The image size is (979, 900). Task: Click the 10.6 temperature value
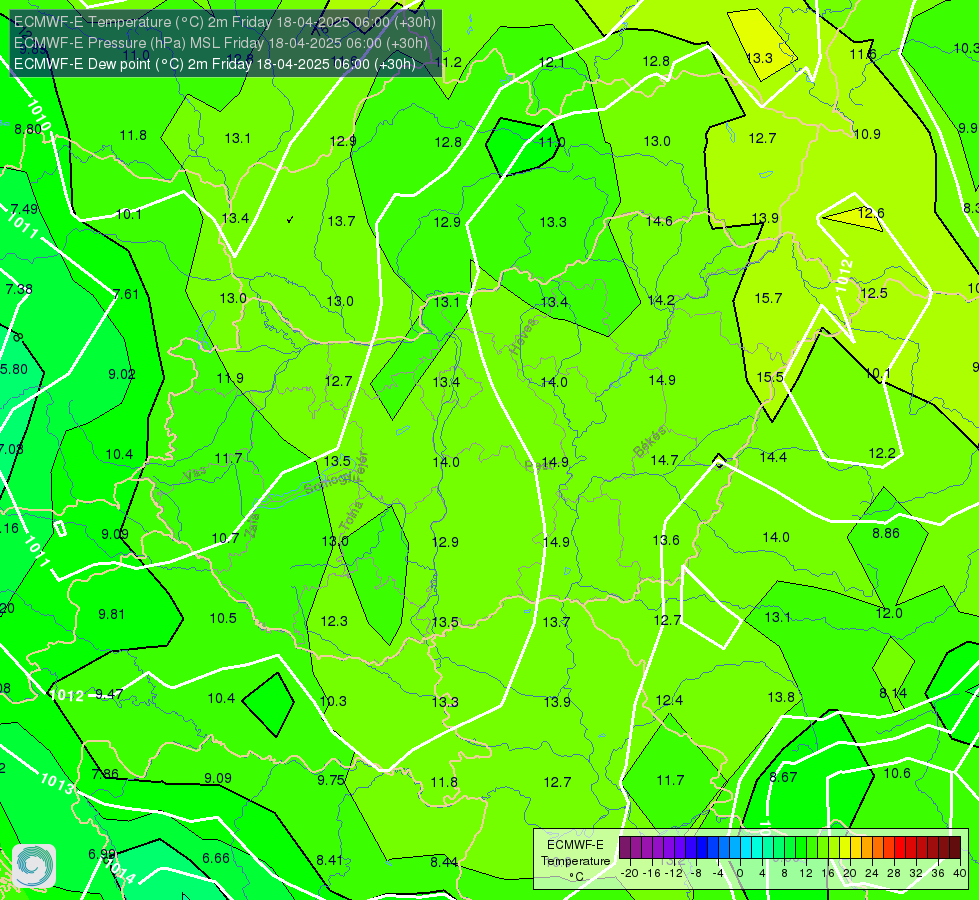tap(897, 773)
